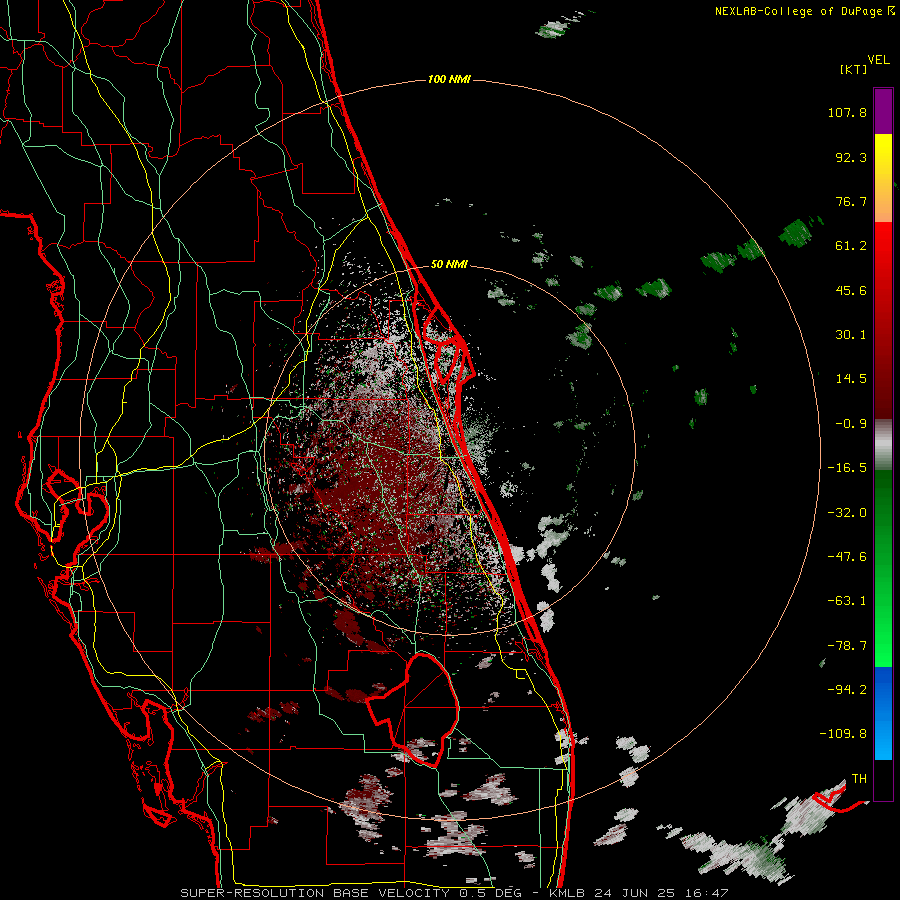Click the 30.1 velocity scale value

[x=851, y=335]
